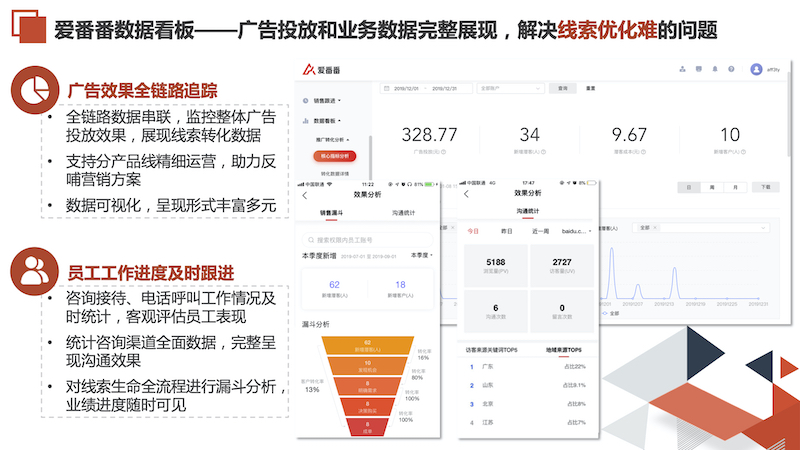Click the 0 留言次数 card
The width and height of the screenshot is (800, 450).
point(562,311)
